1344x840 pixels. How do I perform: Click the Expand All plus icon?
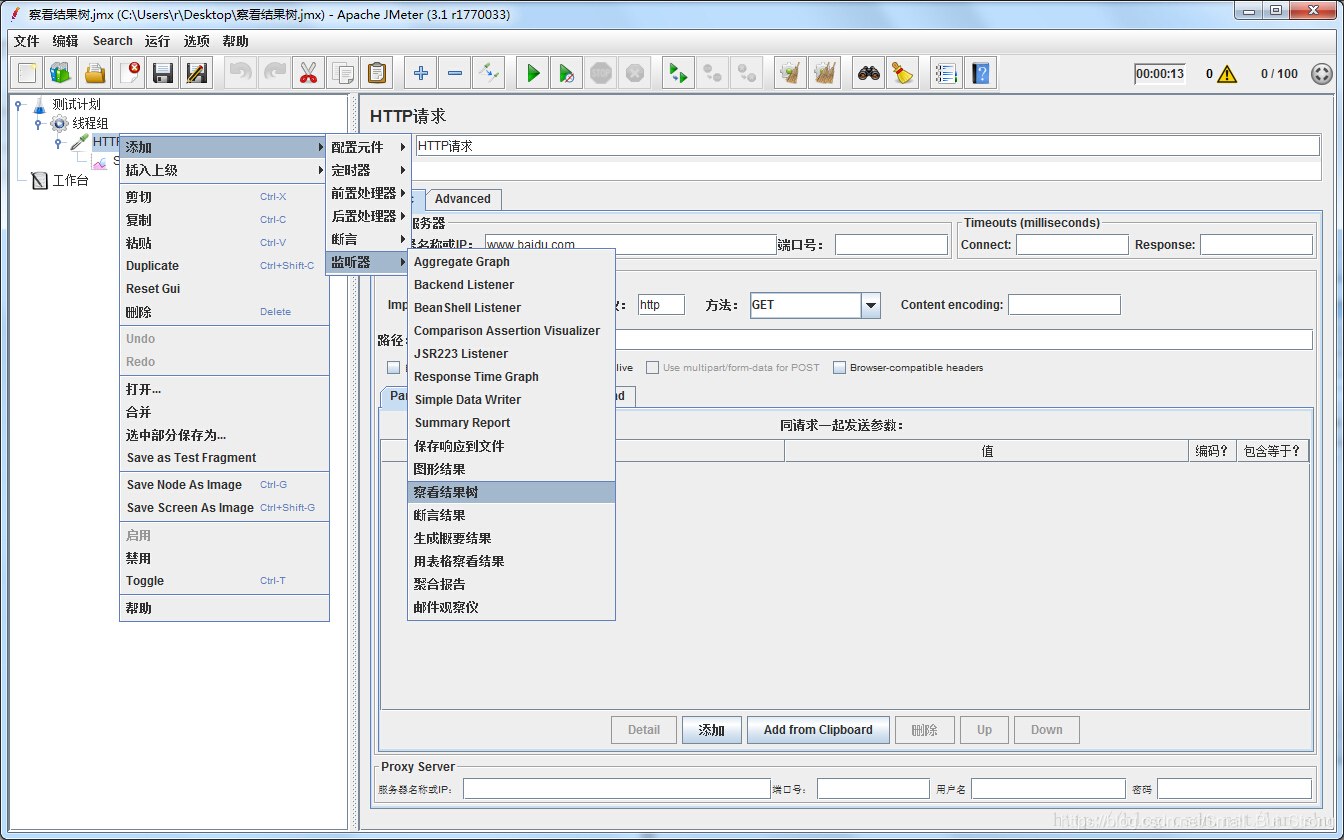[x=421, y=73]
